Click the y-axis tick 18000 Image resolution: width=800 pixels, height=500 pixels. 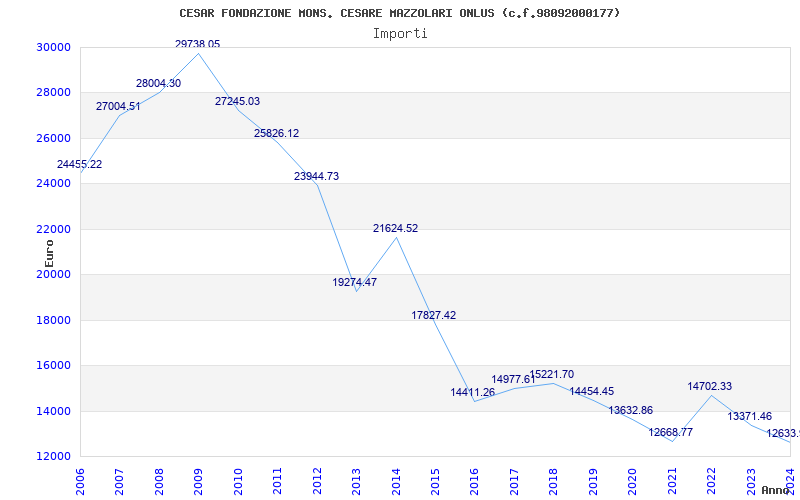(x=53, y=320)
